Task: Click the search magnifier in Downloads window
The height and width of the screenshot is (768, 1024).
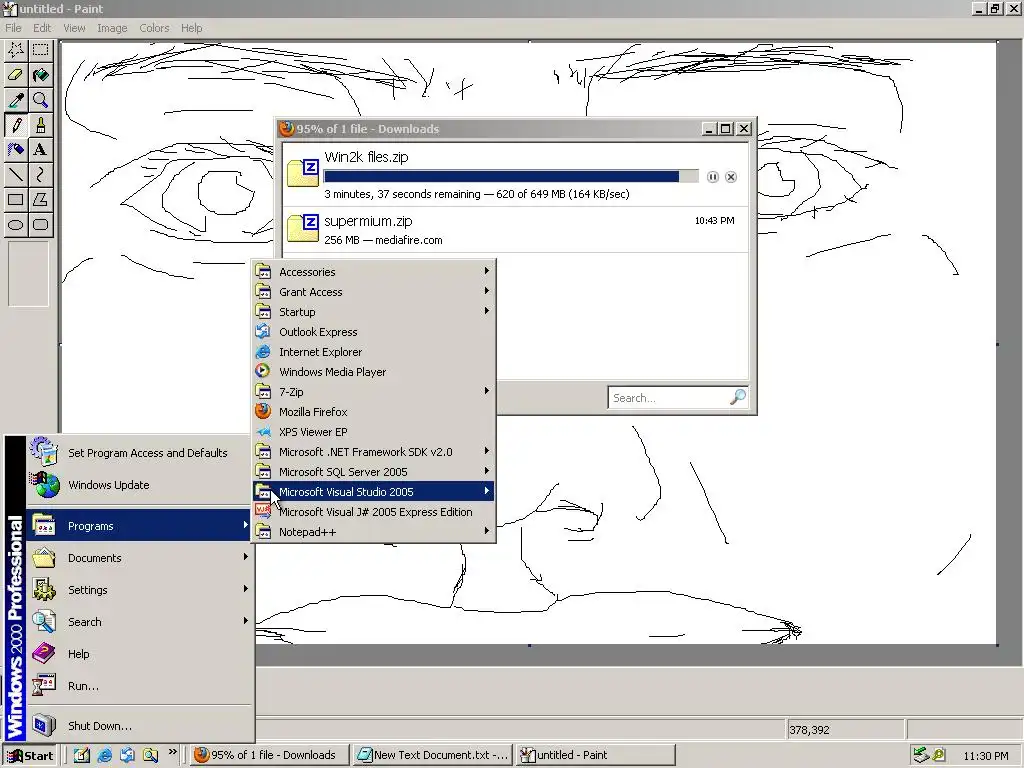Action: [x=737, y=397]
